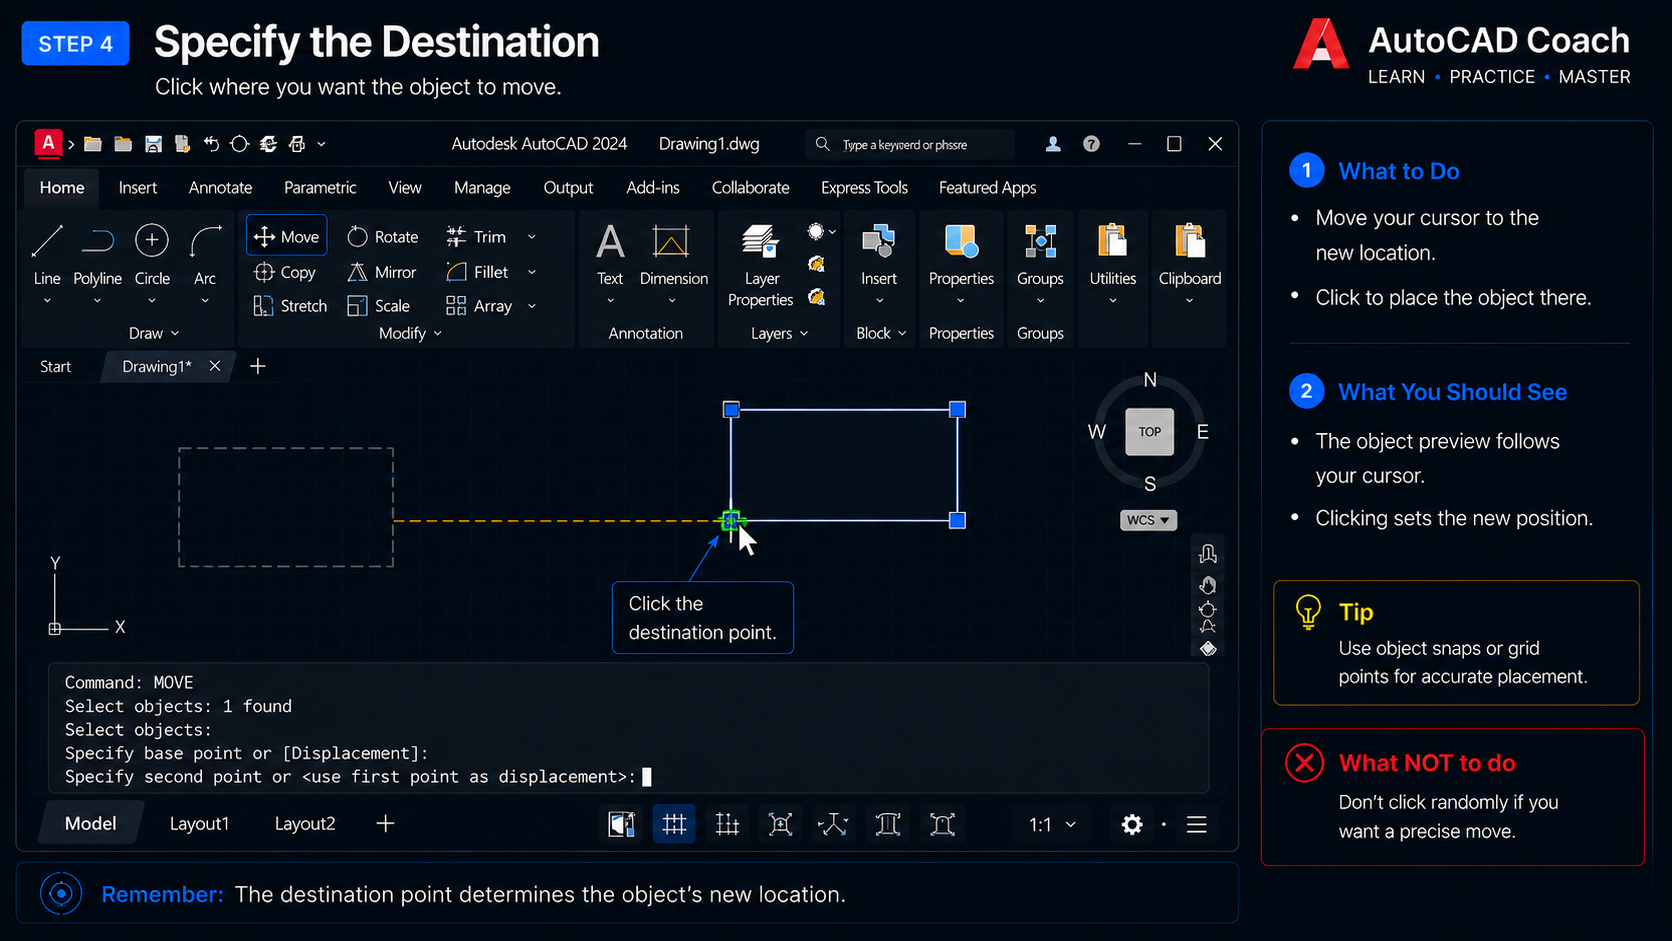Select the Arc tool
This screenshot has height=941, width=1672.
coord(205,255)
